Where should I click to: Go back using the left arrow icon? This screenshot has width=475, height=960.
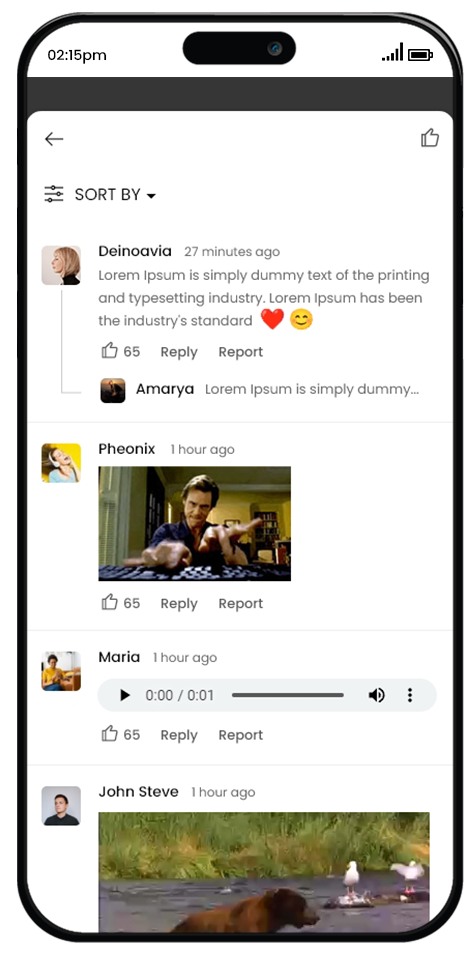click(54, 139)
